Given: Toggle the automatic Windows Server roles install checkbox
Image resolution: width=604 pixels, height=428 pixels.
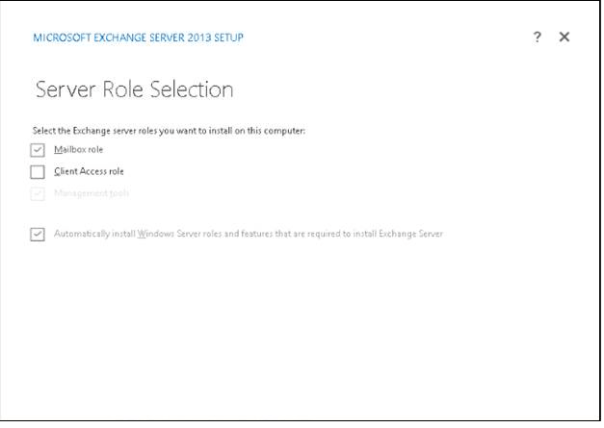Looking at the screenshot, I should tap(38, 234).
